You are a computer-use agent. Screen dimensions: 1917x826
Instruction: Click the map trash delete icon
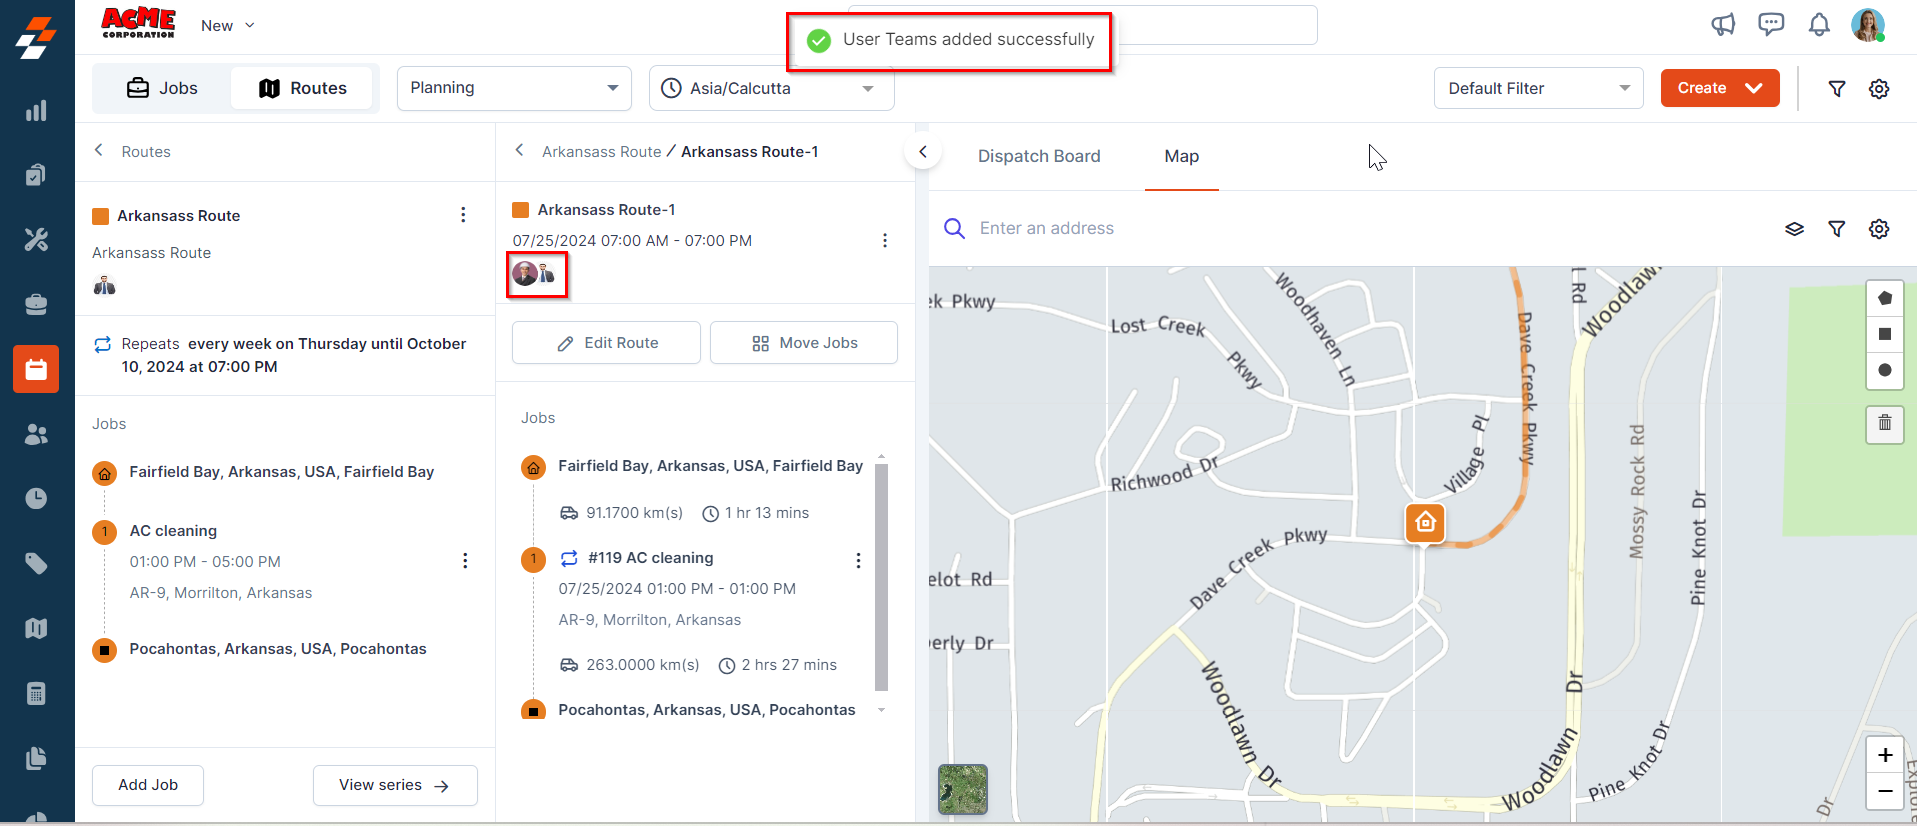[1884, 423]
